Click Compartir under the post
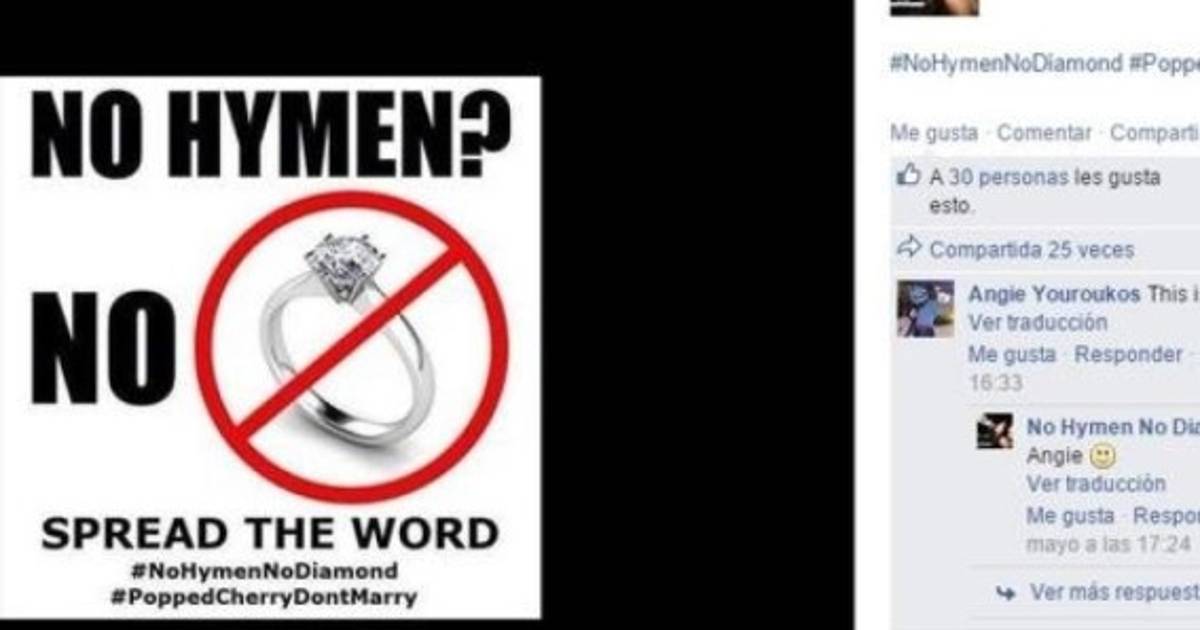This screenshot has width=1200, height=630. [x=1155, y=133]
